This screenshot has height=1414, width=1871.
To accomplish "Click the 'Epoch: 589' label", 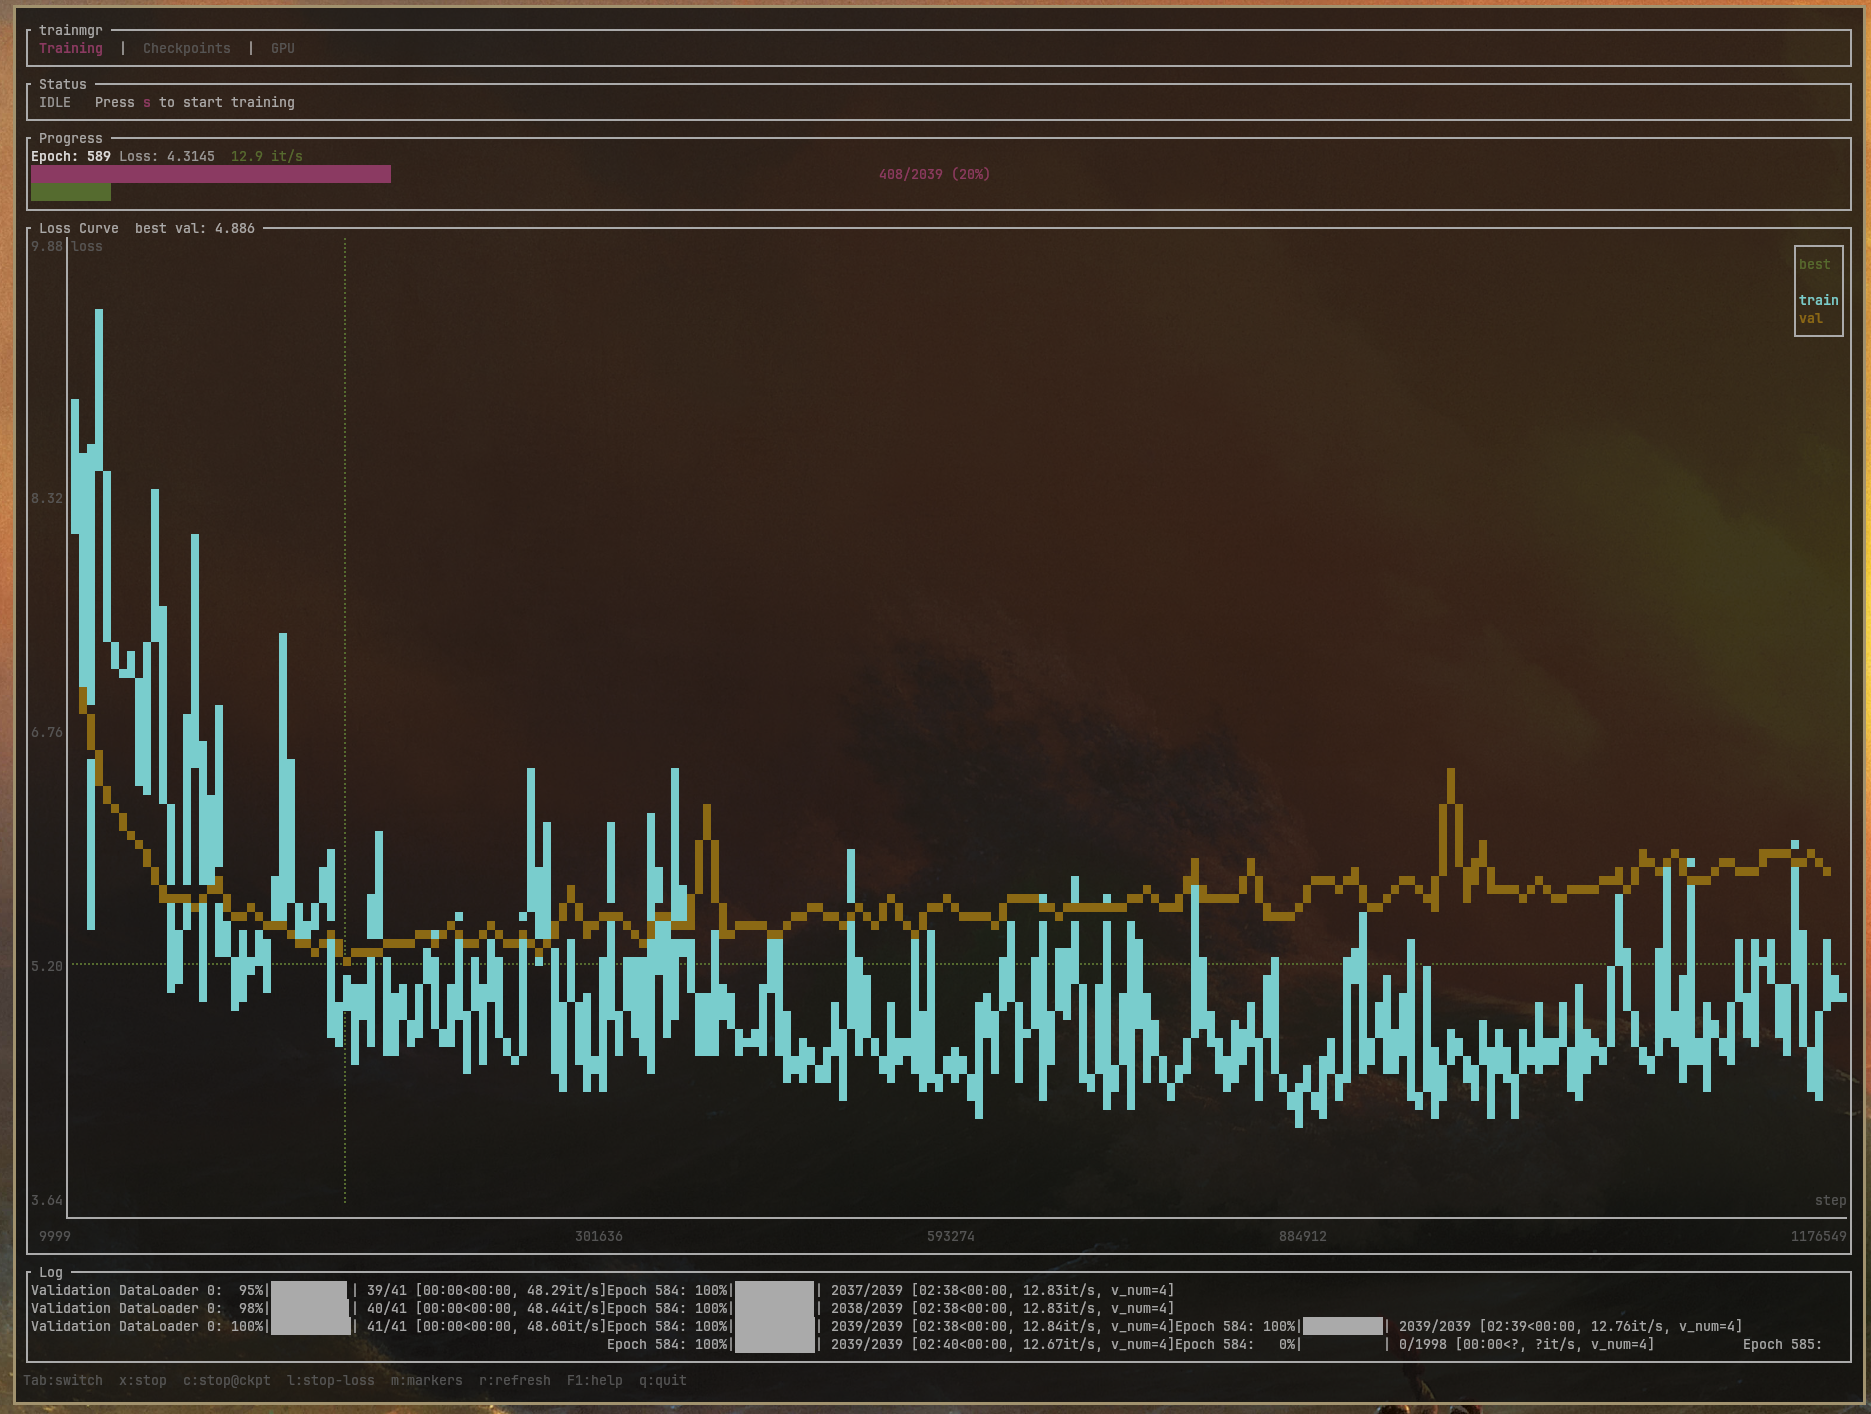I will [71, 156].
